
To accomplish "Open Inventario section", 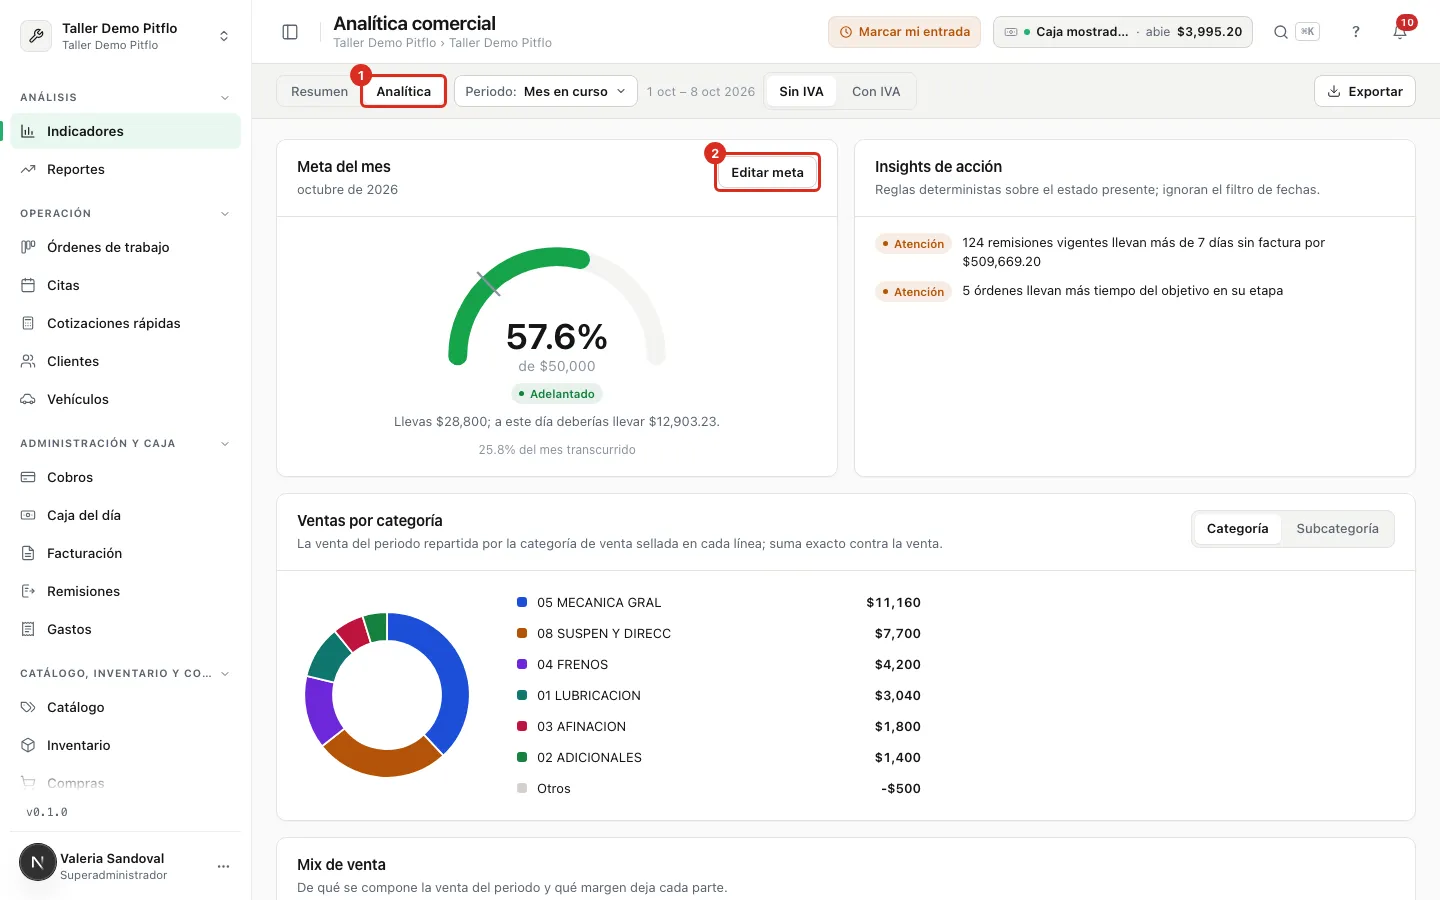I will pos(126,745).
